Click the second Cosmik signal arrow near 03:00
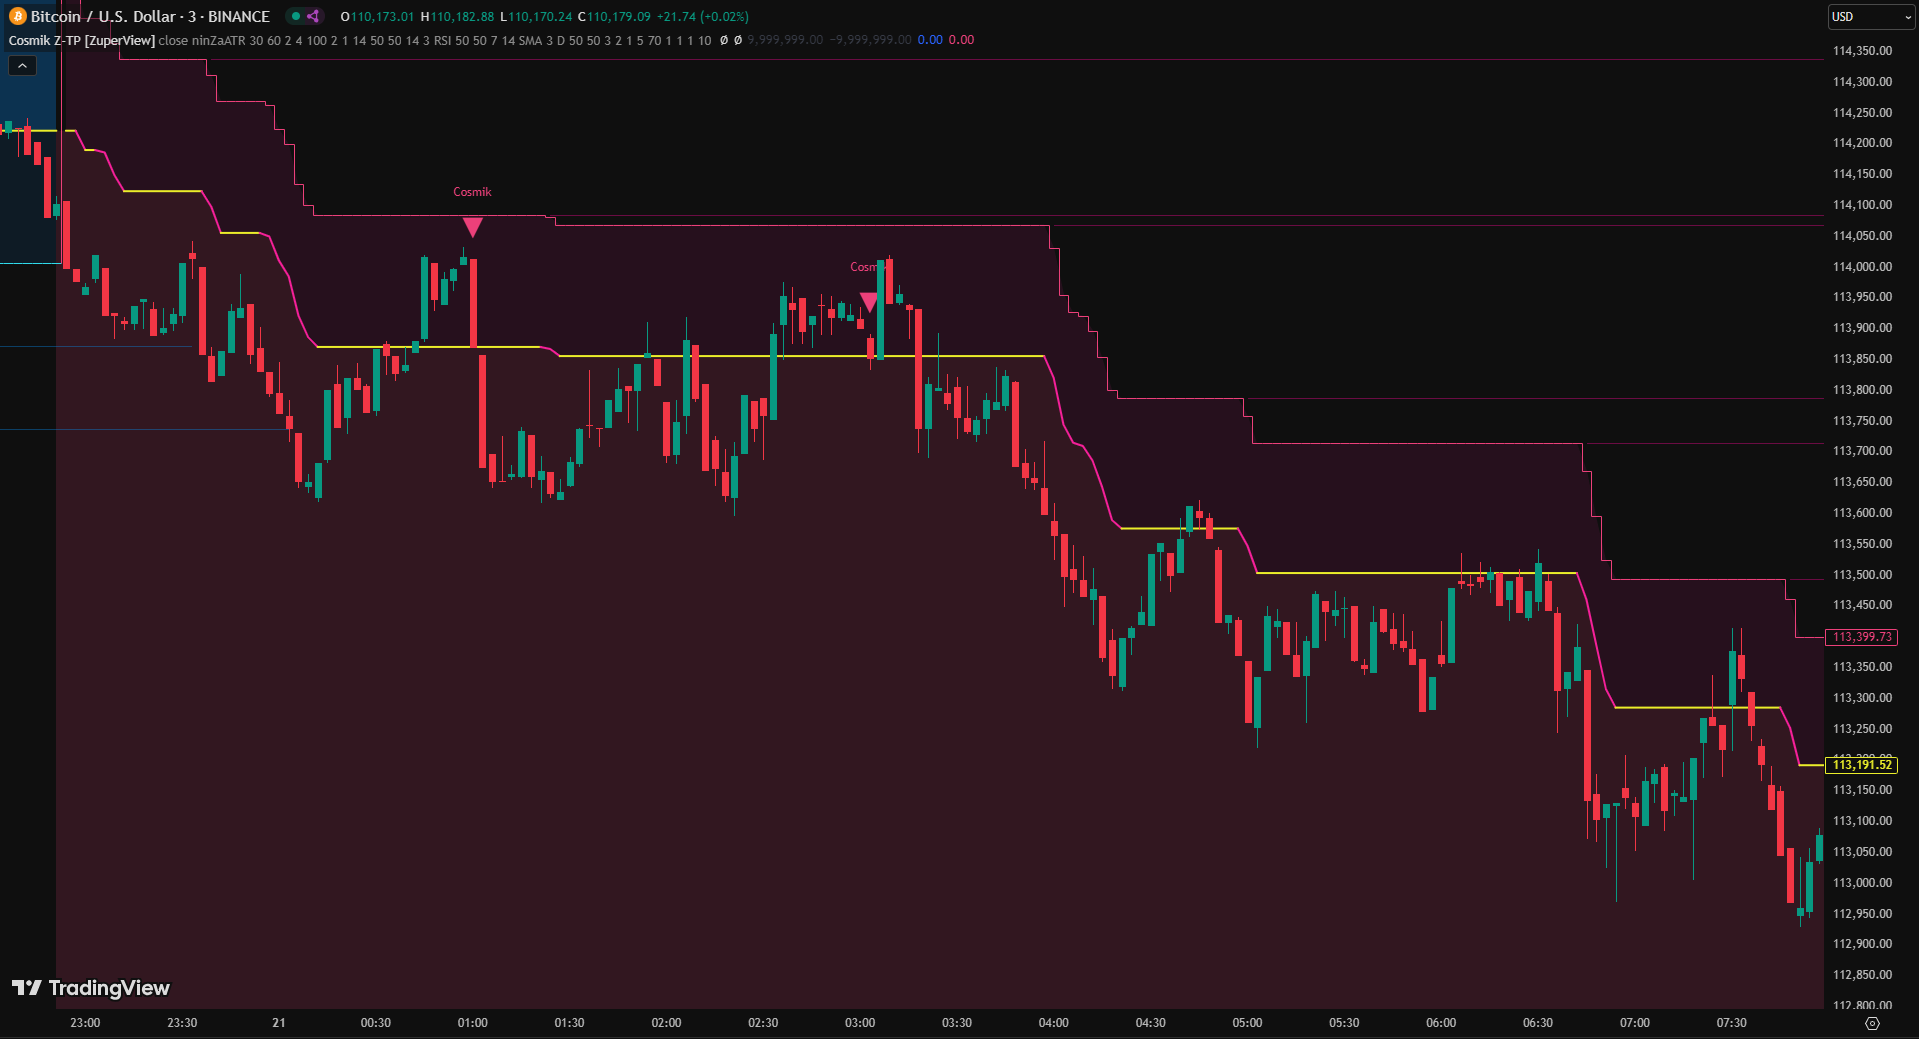 [x=869, y=302]
